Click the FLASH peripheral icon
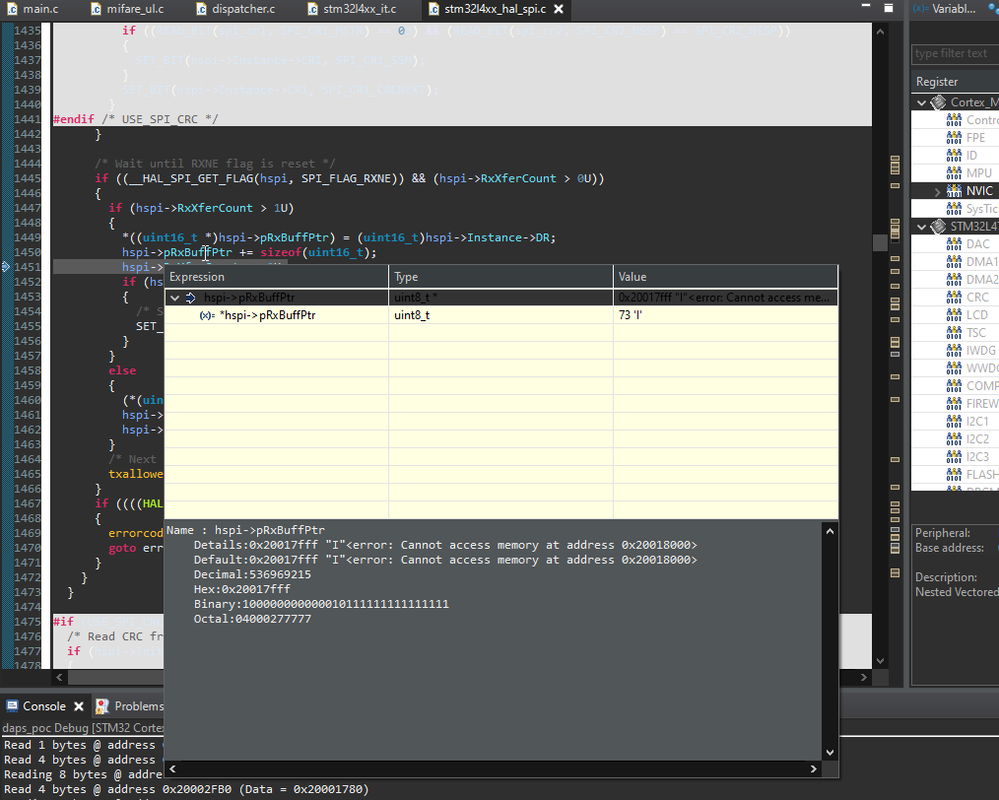 point(954,475)
